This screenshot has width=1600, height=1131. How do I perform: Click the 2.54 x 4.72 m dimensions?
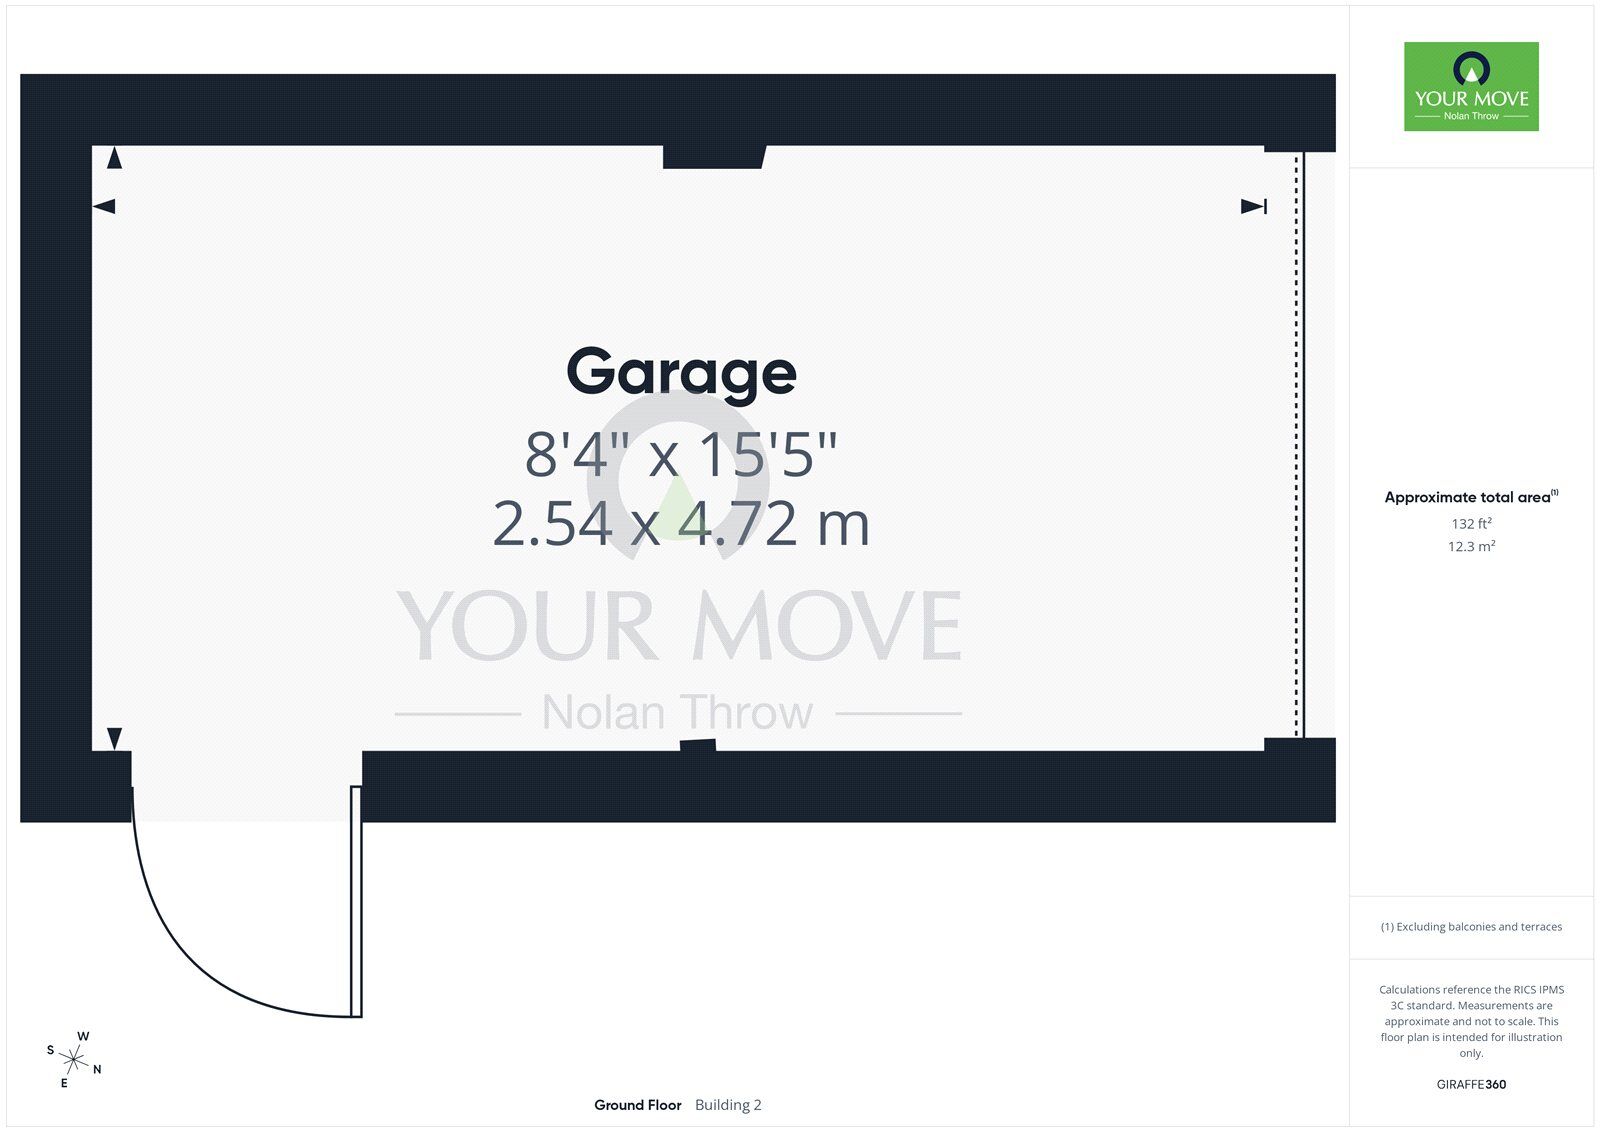pos(681,523)
